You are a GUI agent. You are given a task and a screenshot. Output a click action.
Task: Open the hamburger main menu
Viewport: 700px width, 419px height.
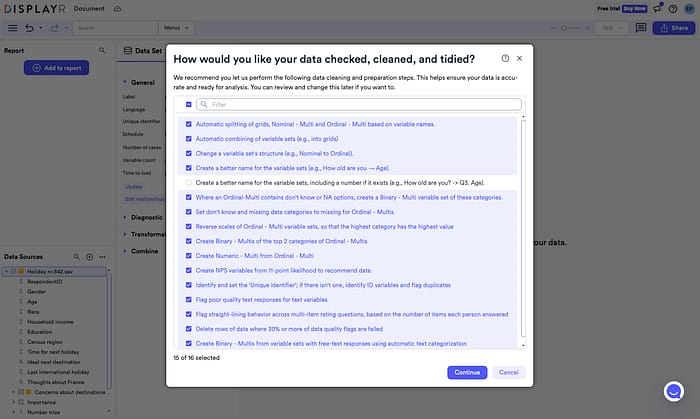(12, 28)
